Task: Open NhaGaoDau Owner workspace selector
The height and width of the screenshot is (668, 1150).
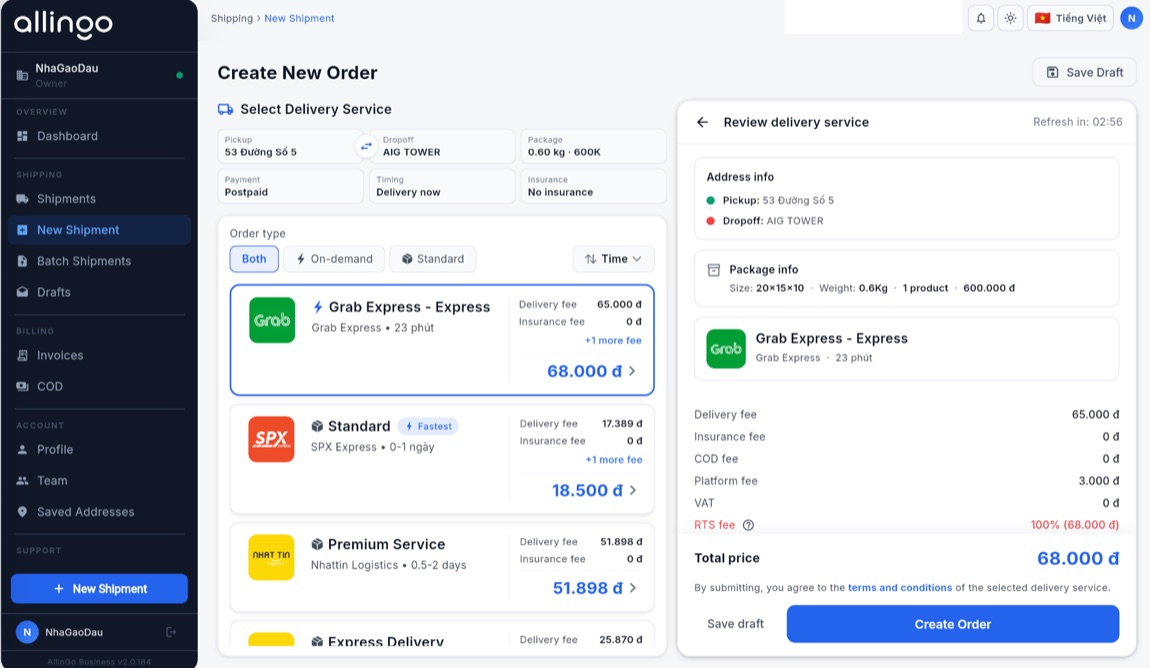Action: click(x=99, y=75)
